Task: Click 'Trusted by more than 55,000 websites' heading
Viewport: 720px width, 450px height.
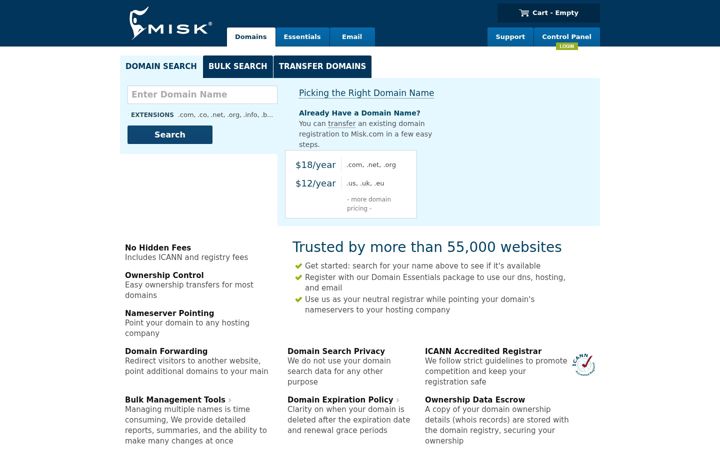Action: [427, 247]
